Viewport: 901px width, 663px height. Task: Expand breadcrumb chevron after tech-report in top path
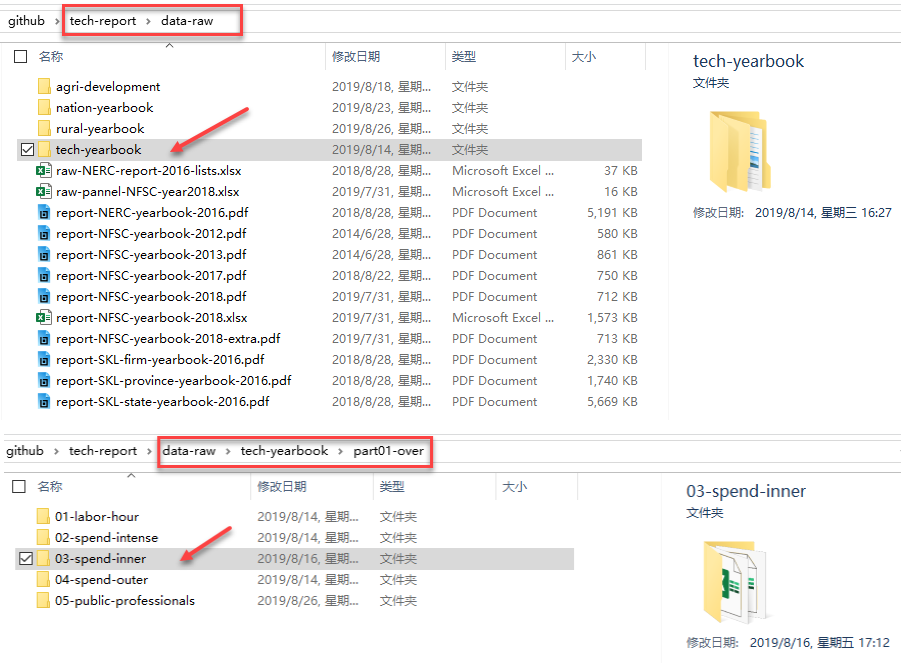149,21
